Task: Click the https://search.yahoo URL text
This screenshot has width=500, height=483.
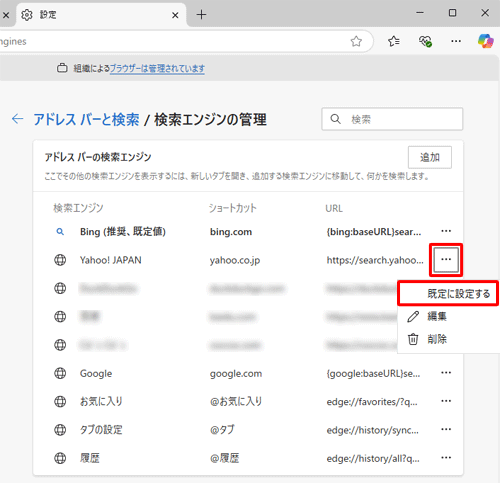Action: click(375, 260)
